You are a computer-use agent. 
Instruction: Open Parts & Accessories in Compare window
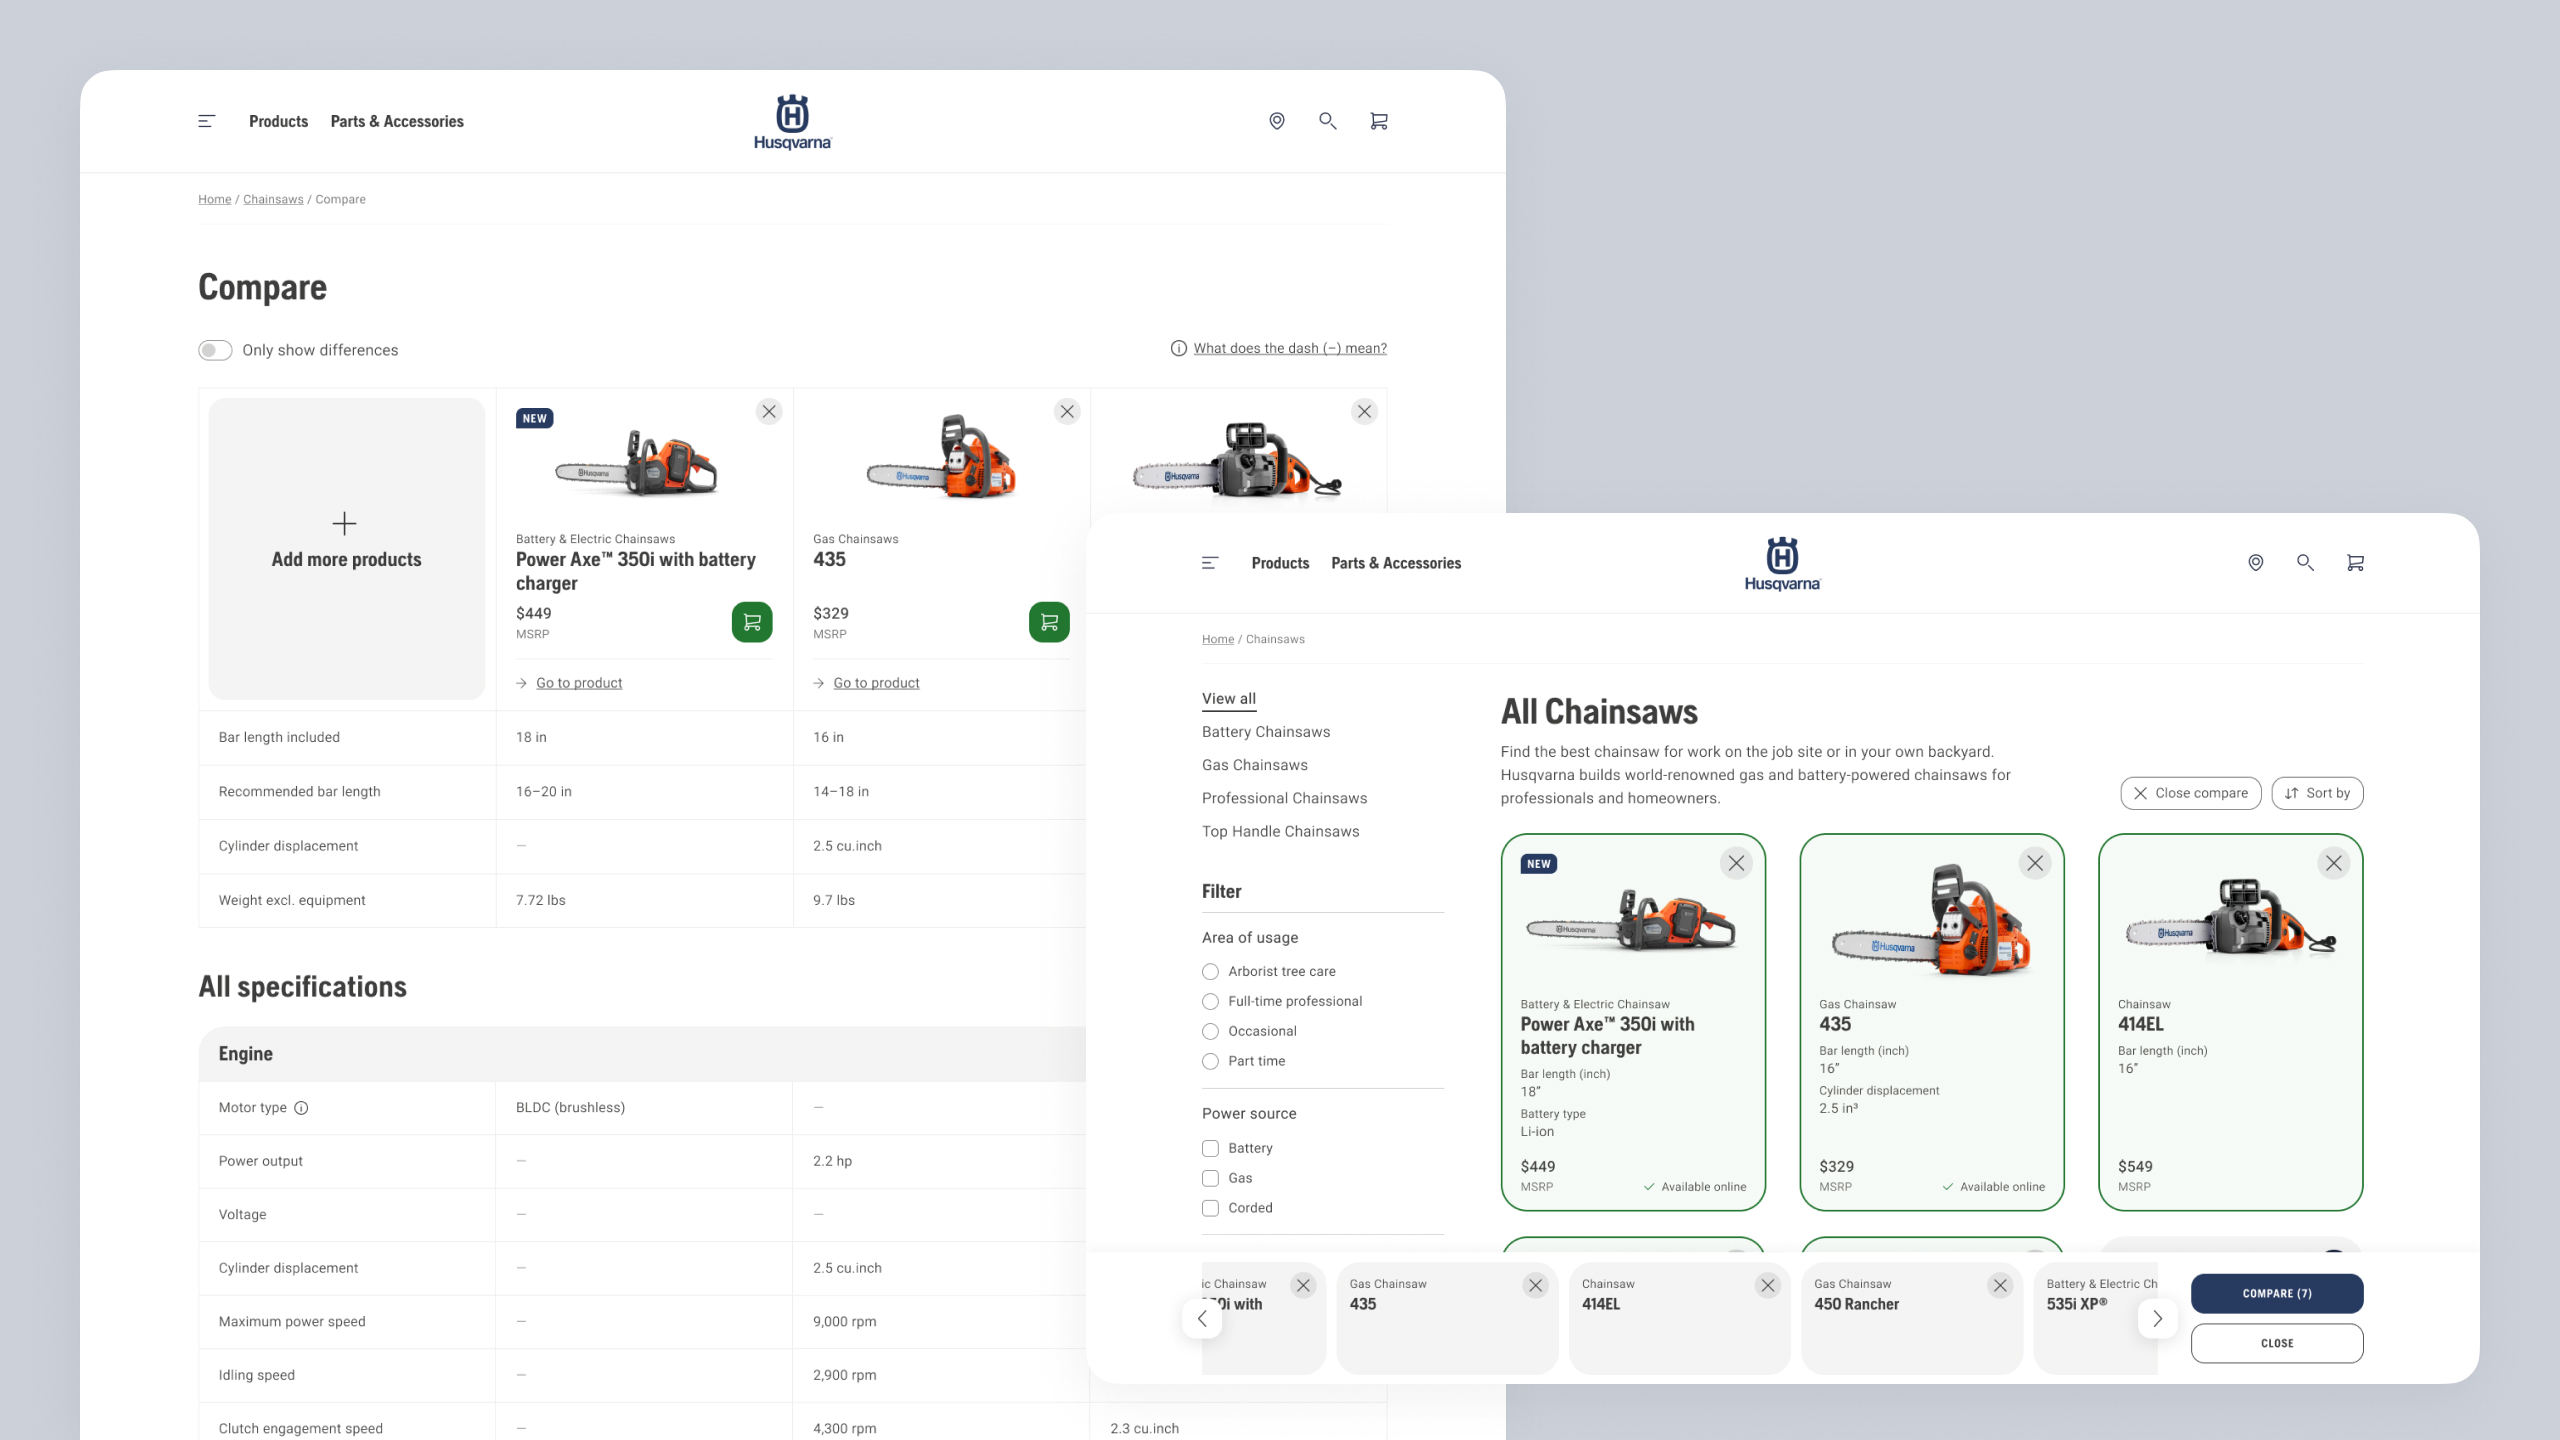click(397, 121)
